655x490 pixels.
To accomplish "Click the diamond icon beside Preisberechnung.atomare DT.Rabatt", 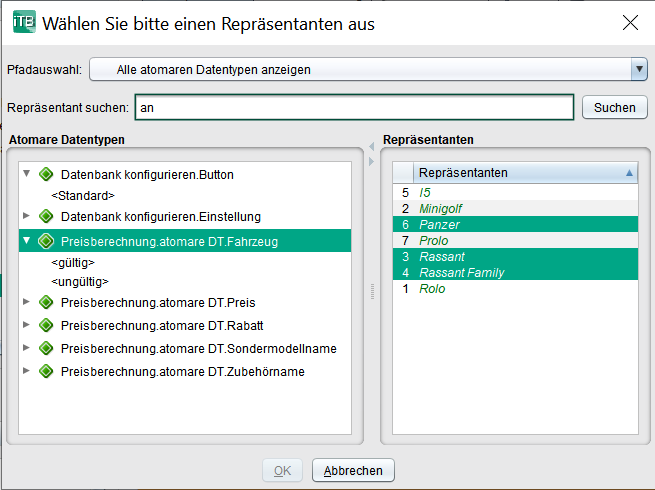I will 46,325.
